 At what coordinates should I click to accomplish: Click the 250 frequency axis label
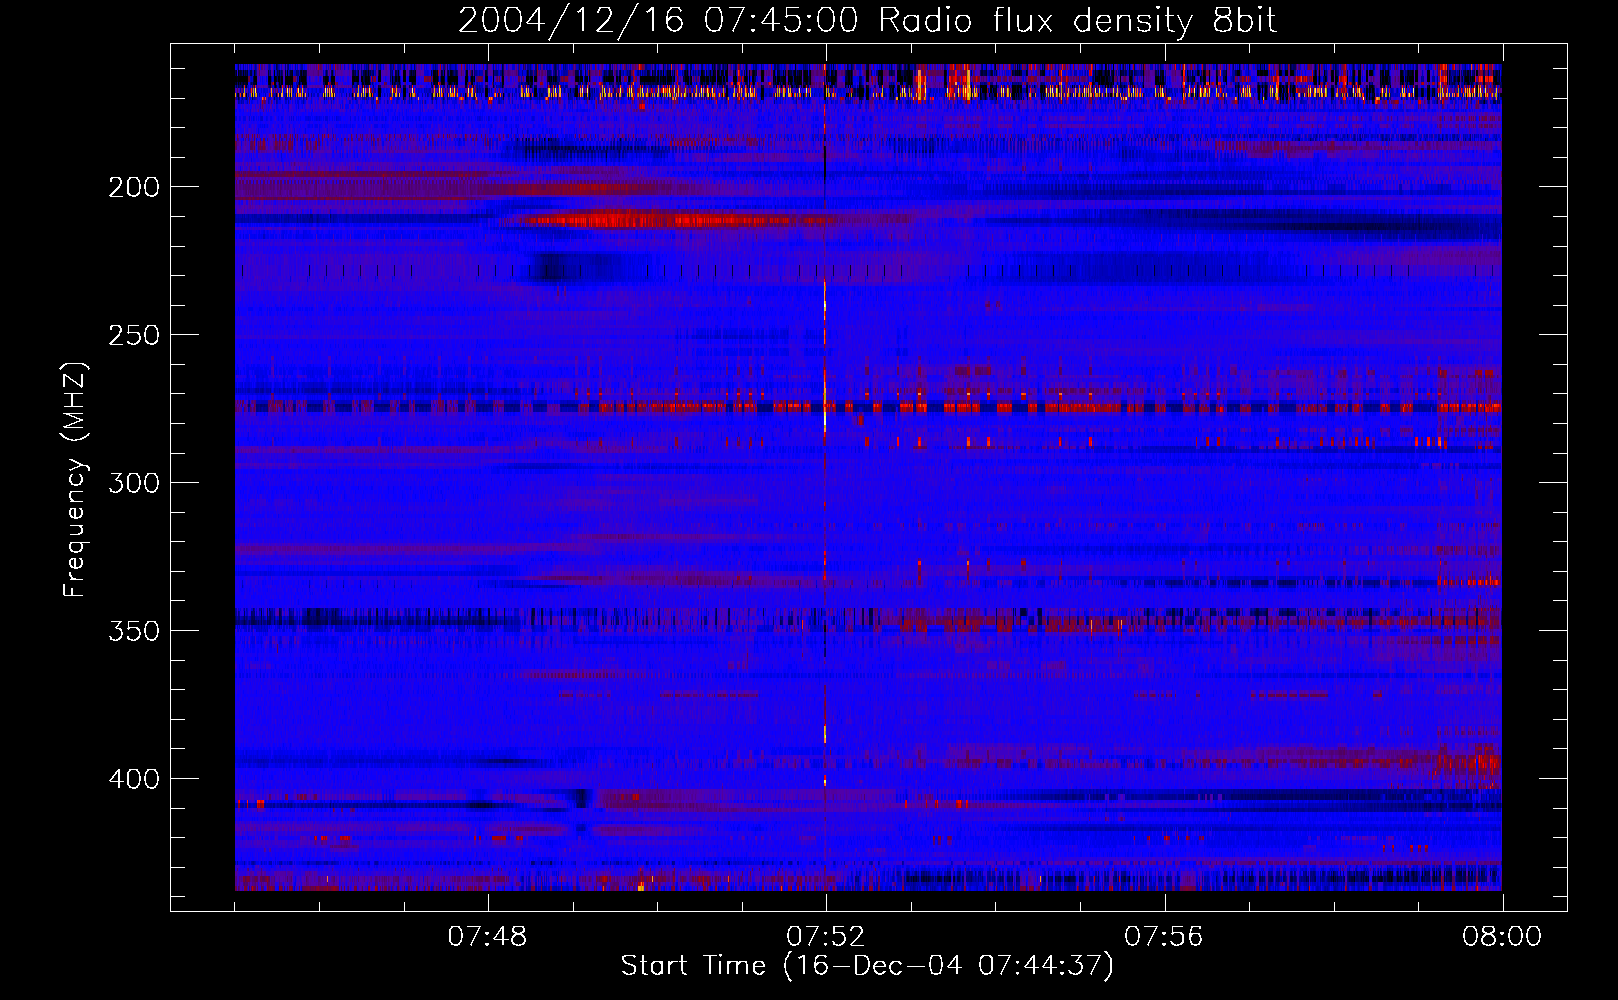pos(134,335)
